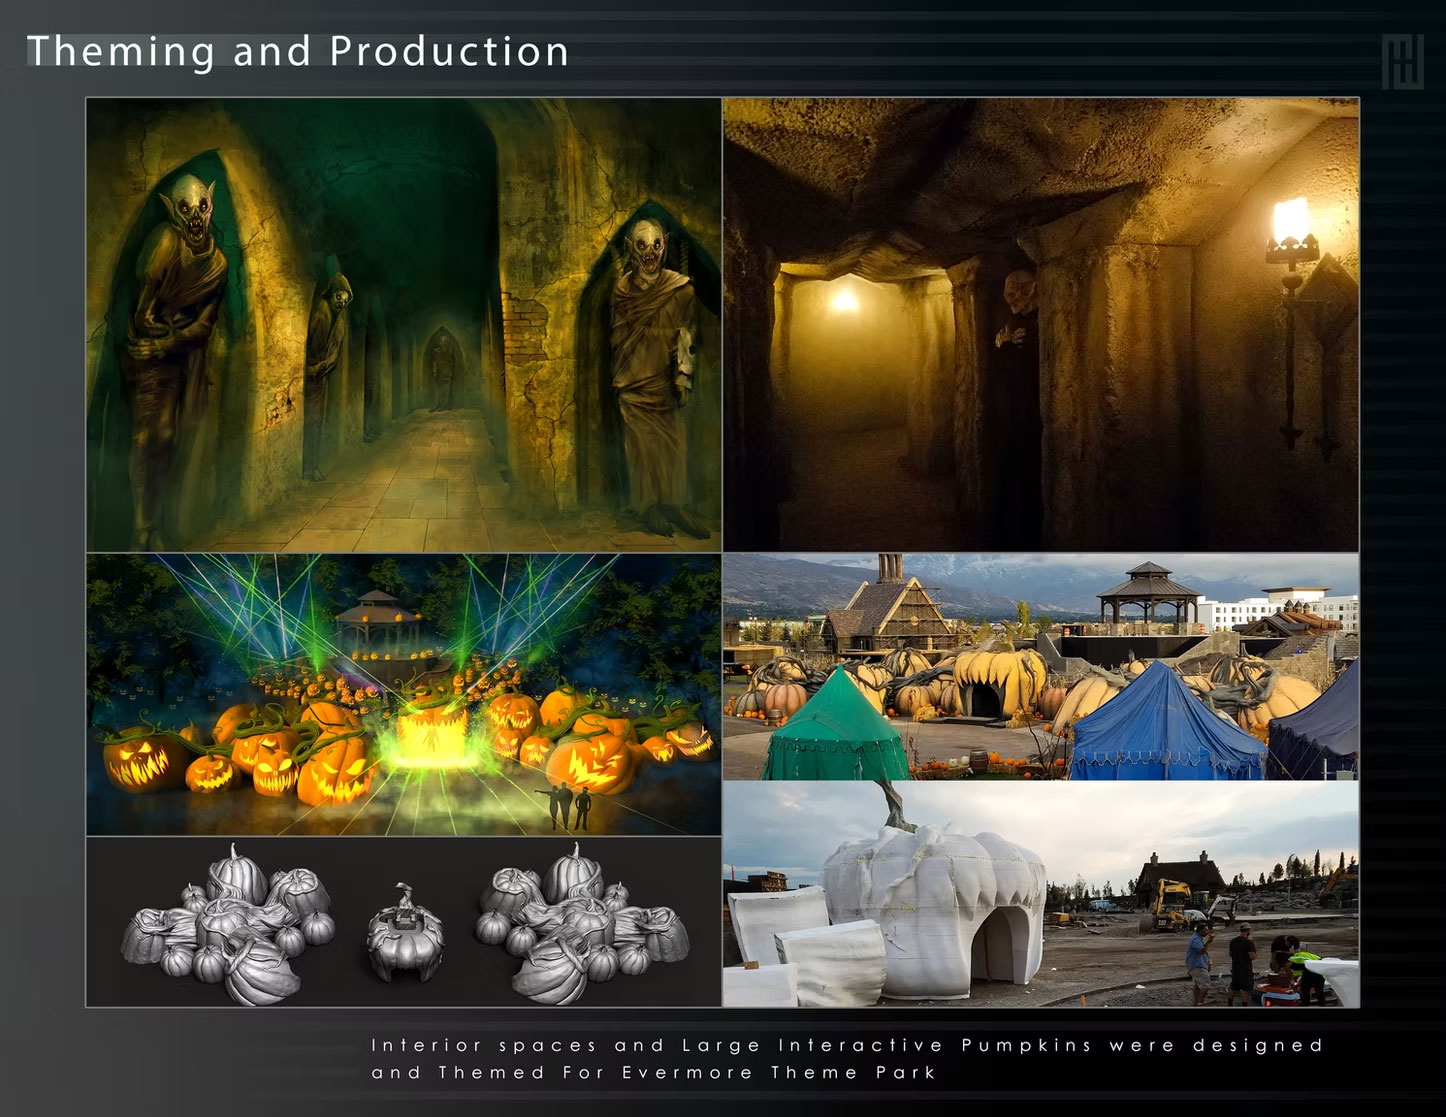Screen dimensions: 1446x1117
Task: Open the white foam pumpkin construction photo
Action: pyautogui.click(x=1040, y=894)
